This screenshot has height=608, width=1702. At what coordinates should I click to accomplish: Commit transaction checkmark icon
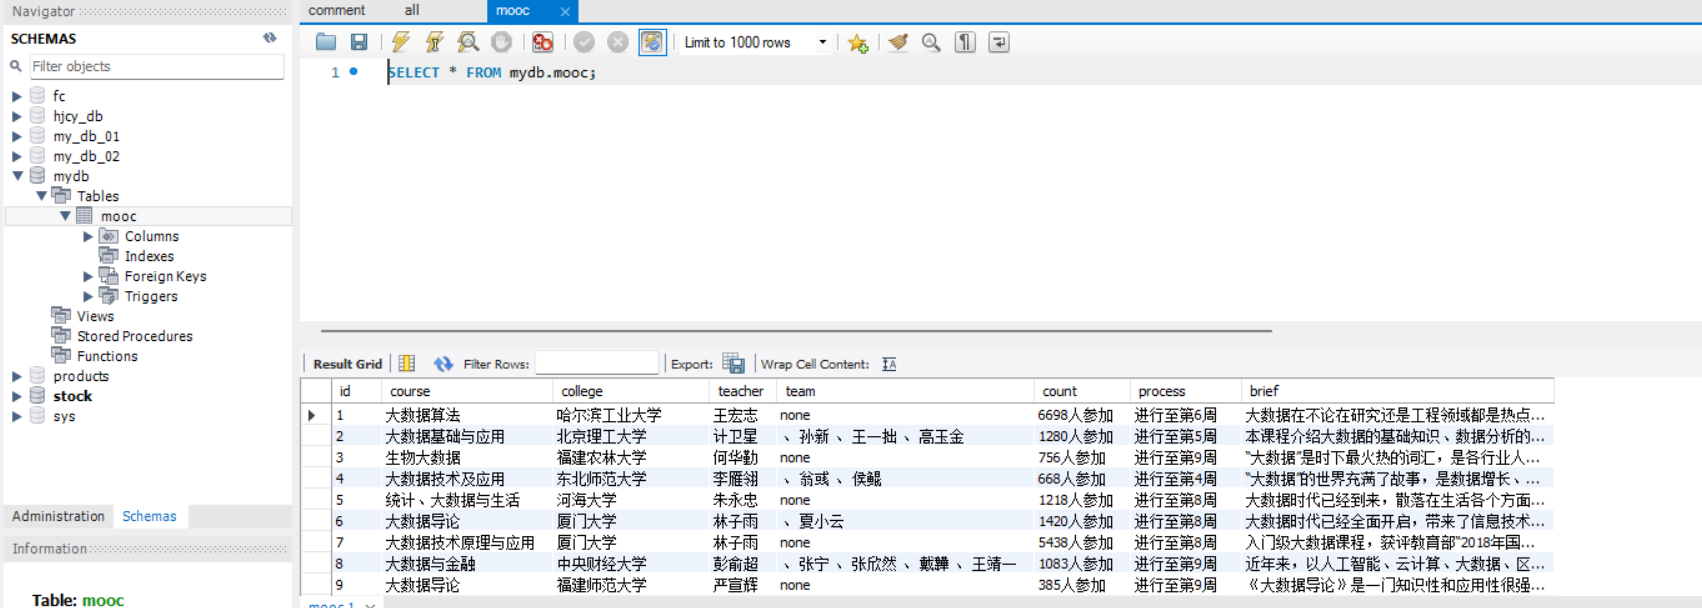(x=584, y=42)
